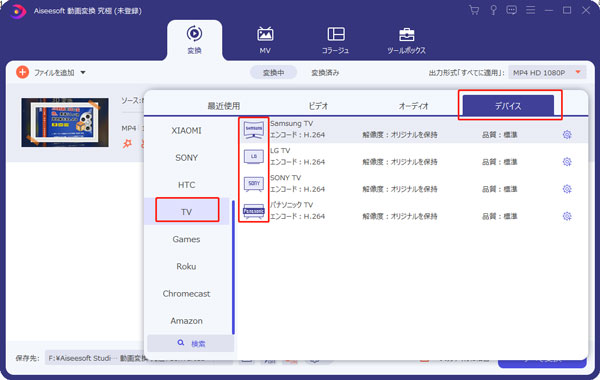Select the パナソニック TV format name
Image resolution: width=600 pixels, height=380 pixels.
pos(292,205)
